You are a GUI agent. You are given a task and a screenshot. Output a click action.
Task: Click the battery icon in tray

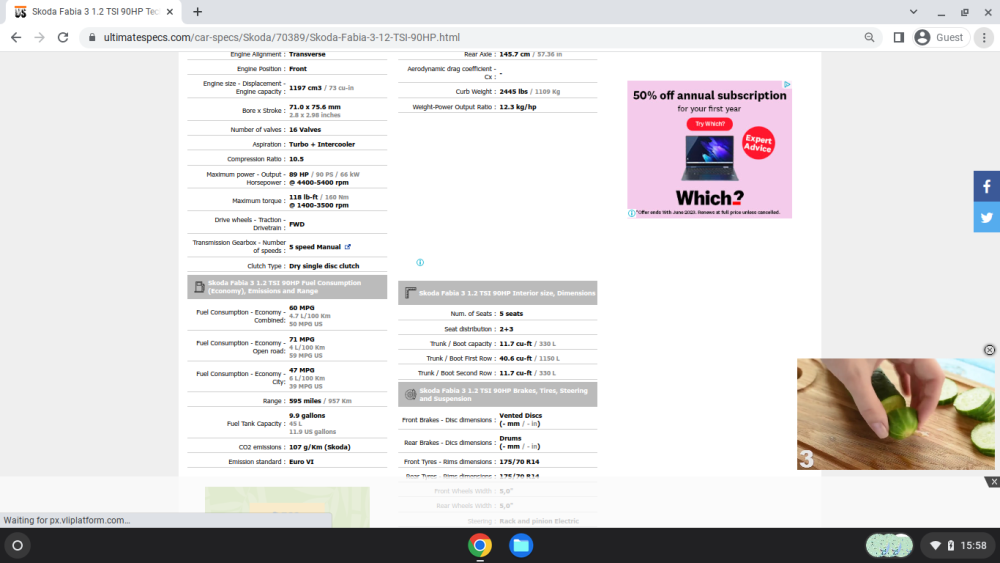tap(950, 545)
